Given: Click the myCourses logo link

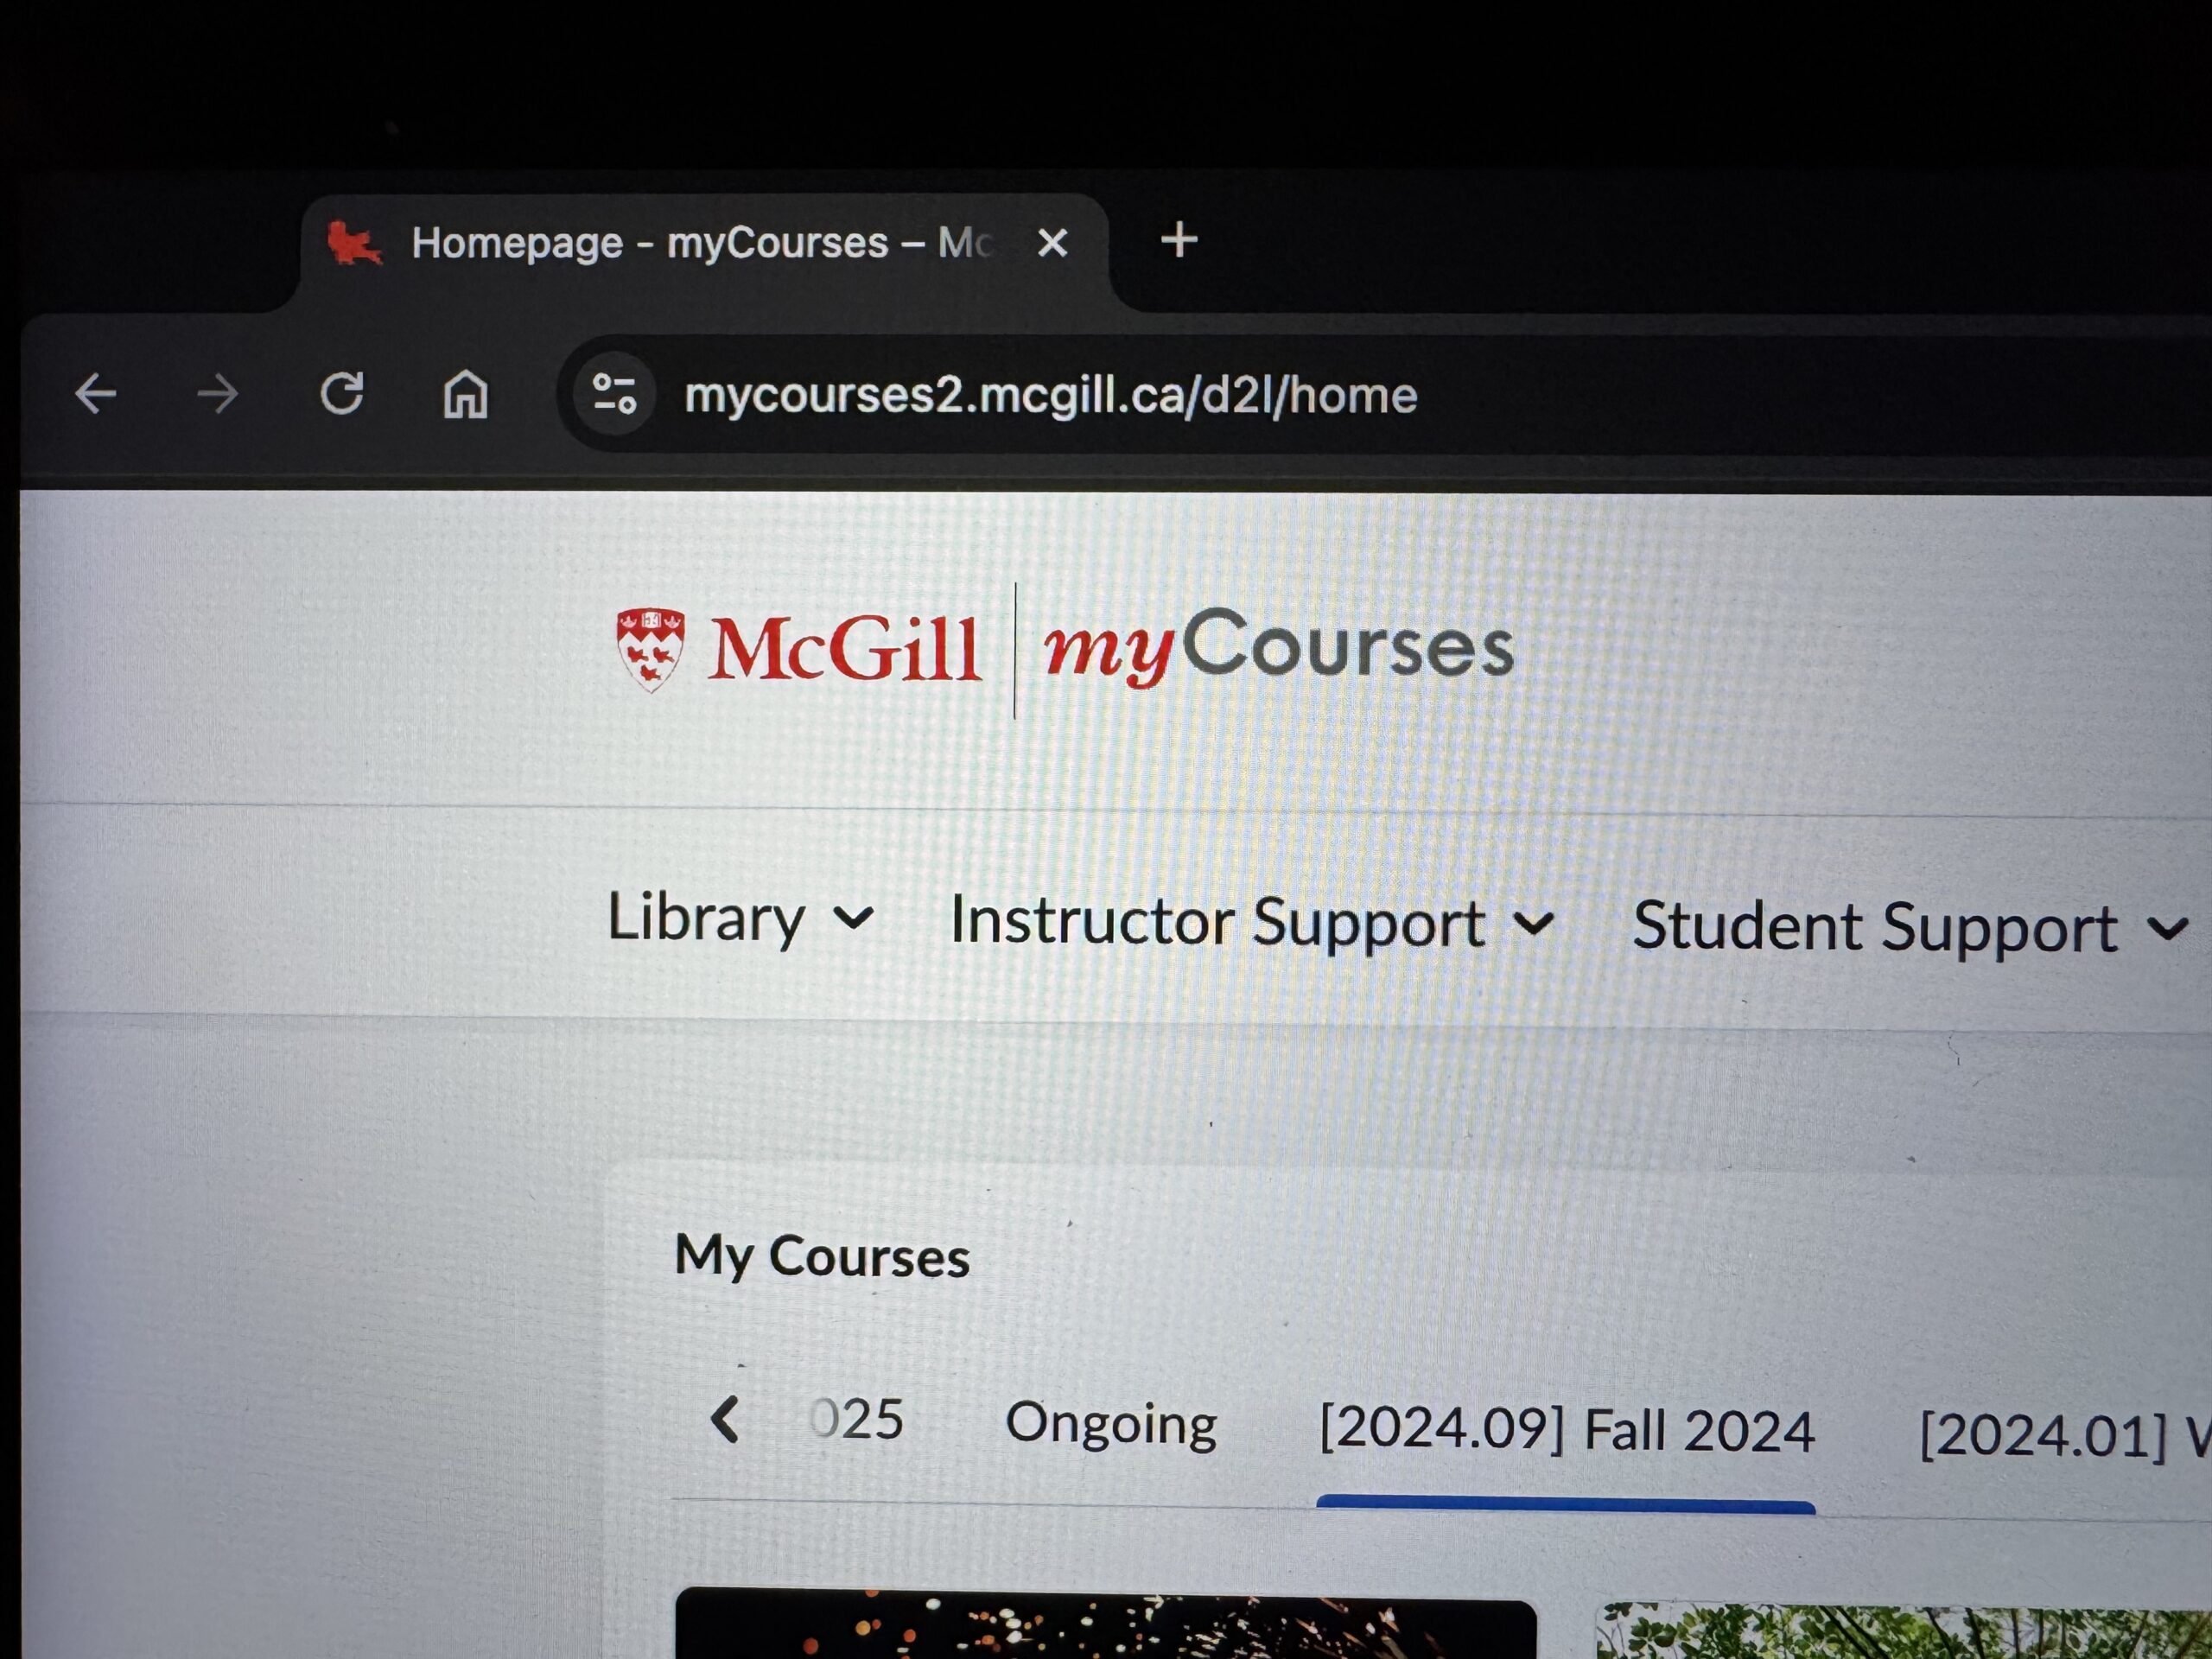Looking at the screenshot, I should pos(1278,647).
